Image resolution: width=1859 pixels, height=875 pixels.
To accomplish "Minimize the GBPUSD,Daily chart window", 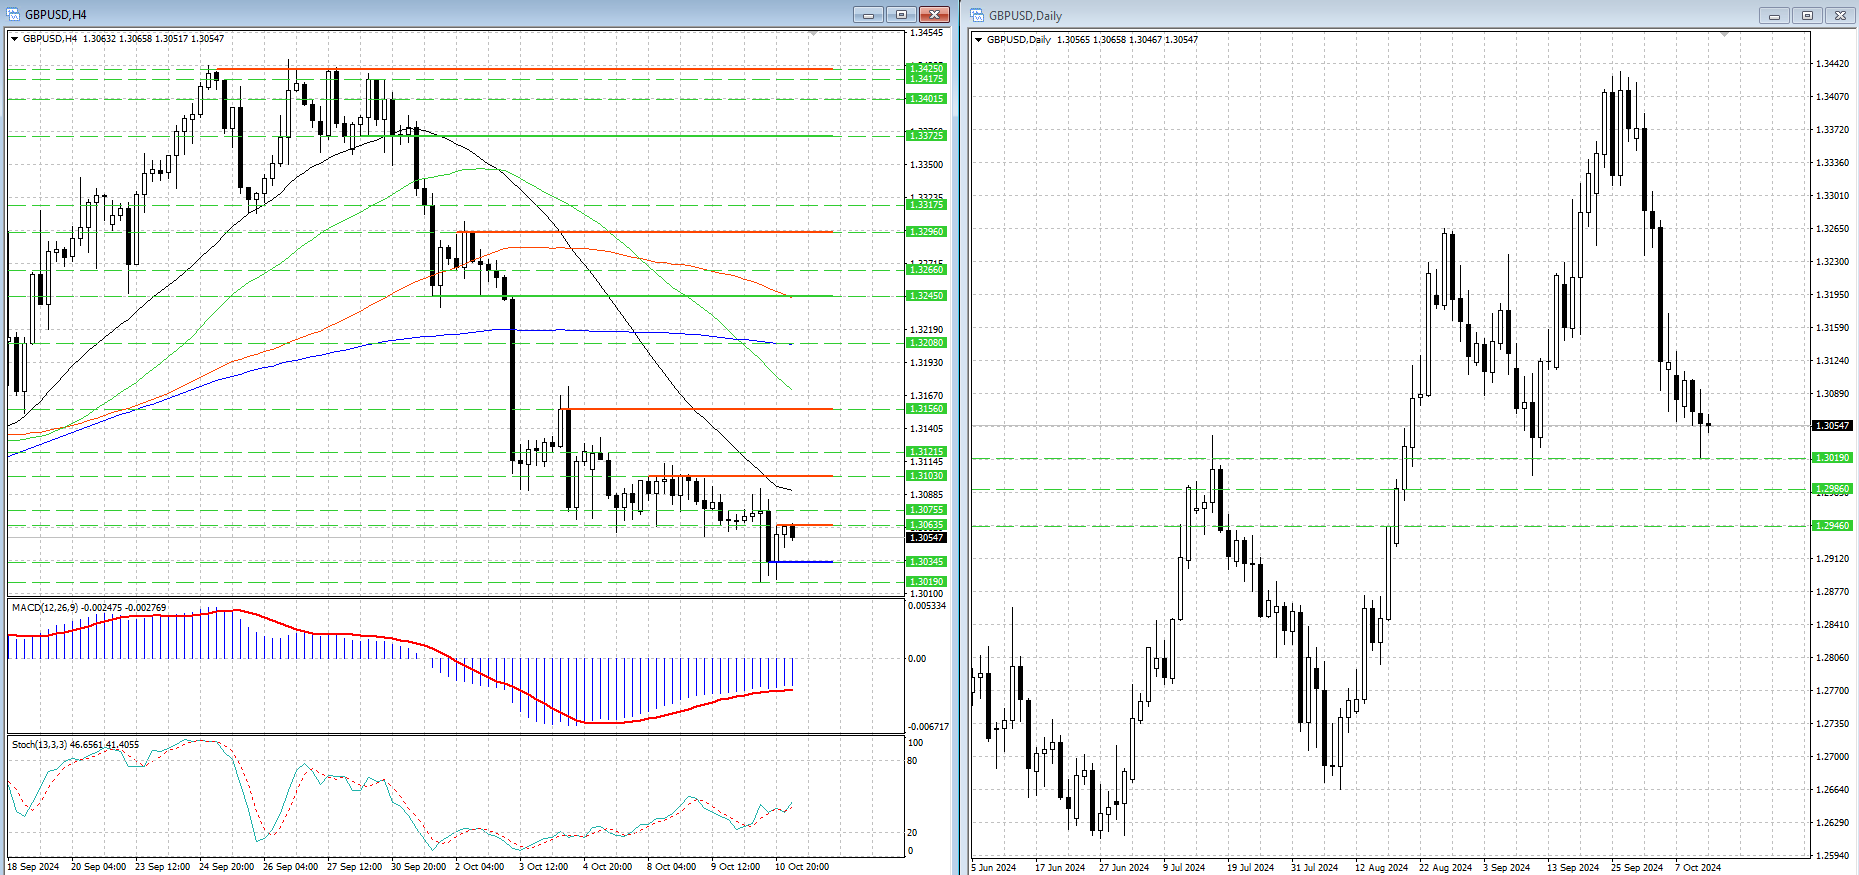I will coord(1775,16).
